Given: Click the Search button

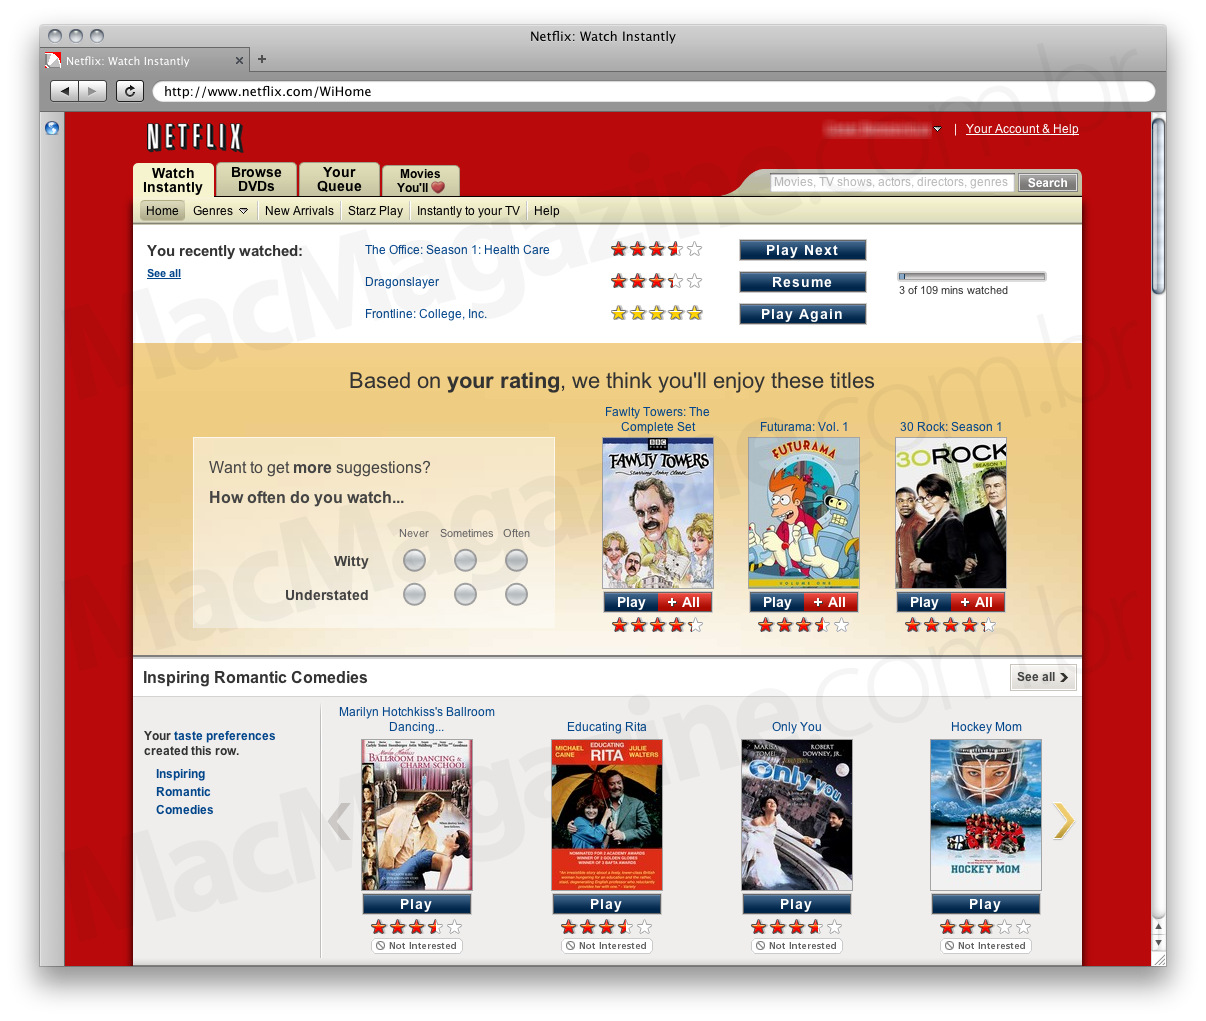Looking at the screenshot, I should [1047, 182].
